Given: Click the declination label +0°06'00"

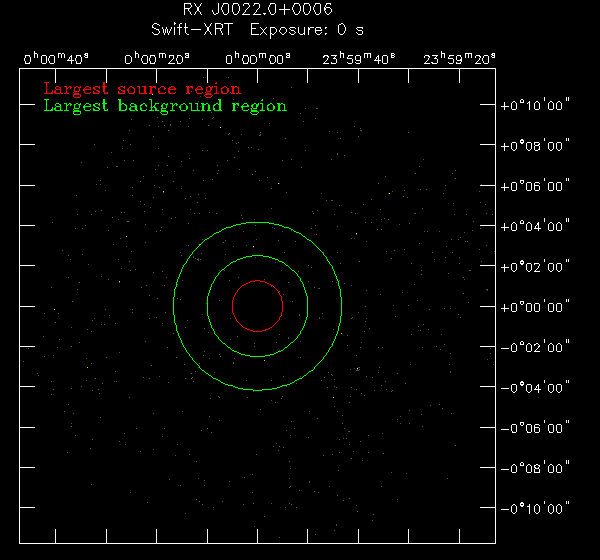Looking at the screenshot, I should click(535, 185).
